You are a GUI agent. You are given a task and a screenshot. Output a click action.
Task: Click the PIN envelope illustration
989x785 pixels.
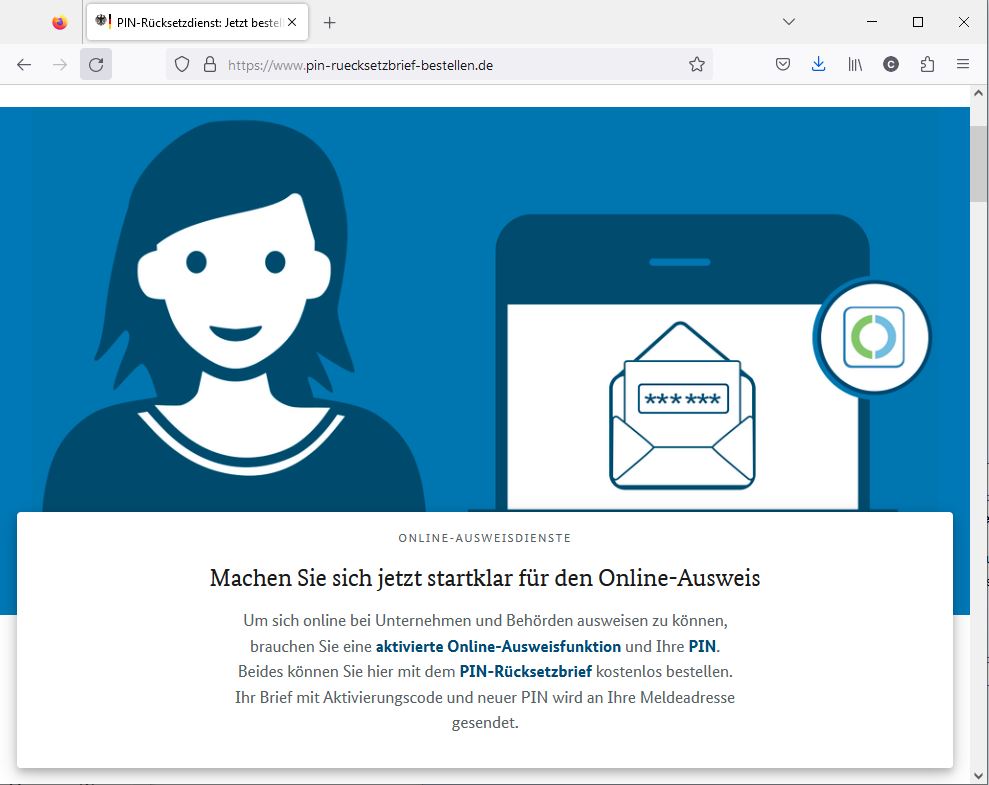(682, 406)
